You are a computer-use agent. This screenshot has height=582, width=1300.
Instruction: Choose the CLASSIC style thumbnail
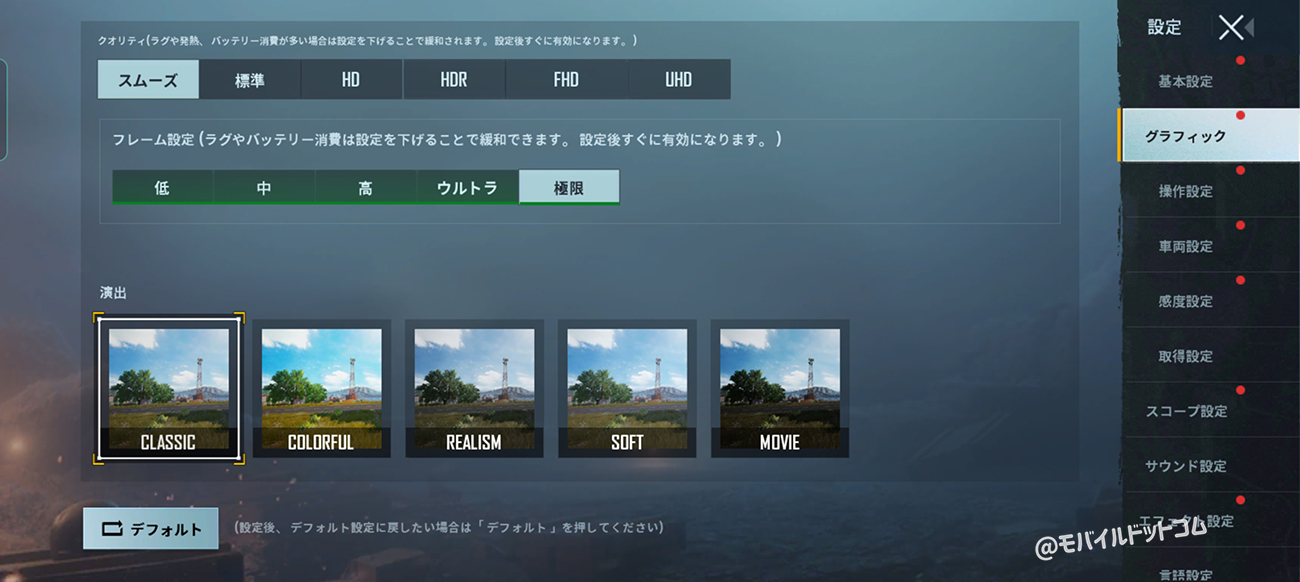[x=169, y=388]
